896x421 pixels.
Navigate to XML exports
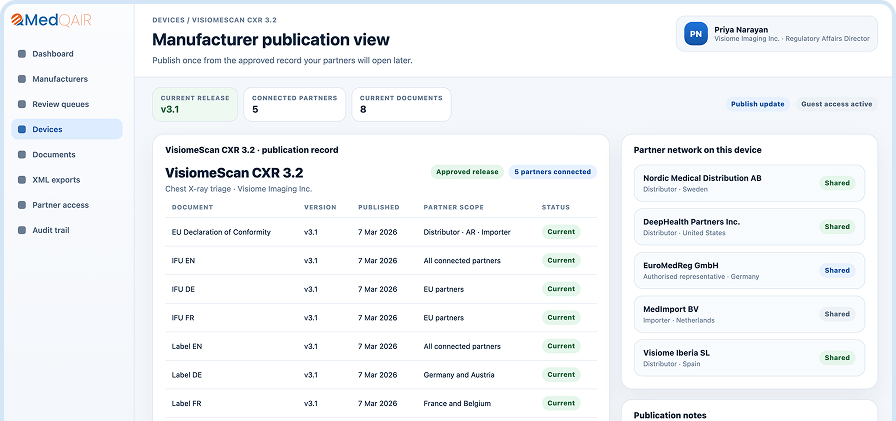(x=67, y=179)
